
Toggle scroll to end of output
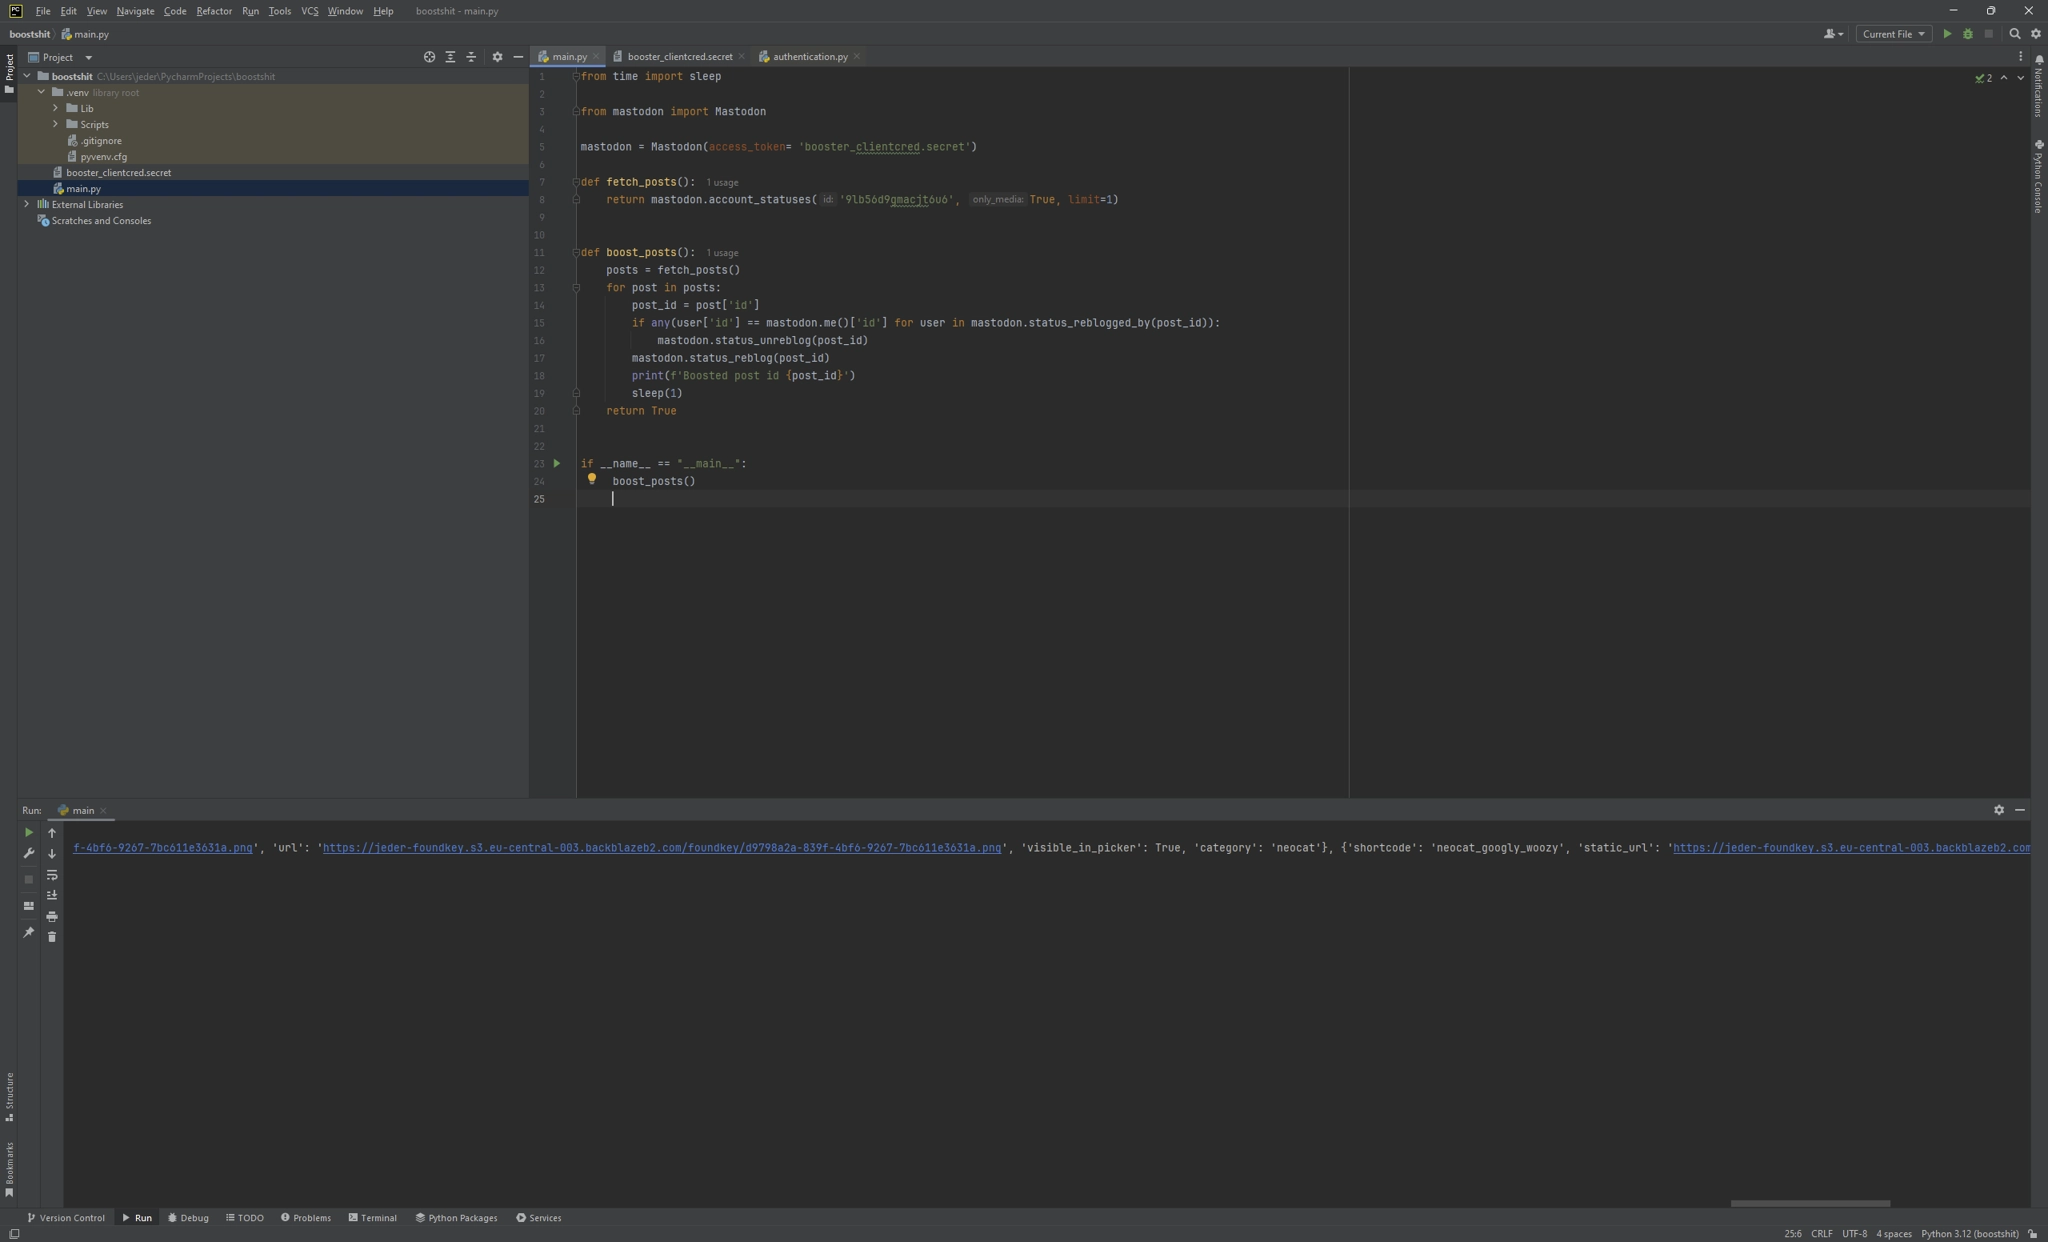[52, 895]
